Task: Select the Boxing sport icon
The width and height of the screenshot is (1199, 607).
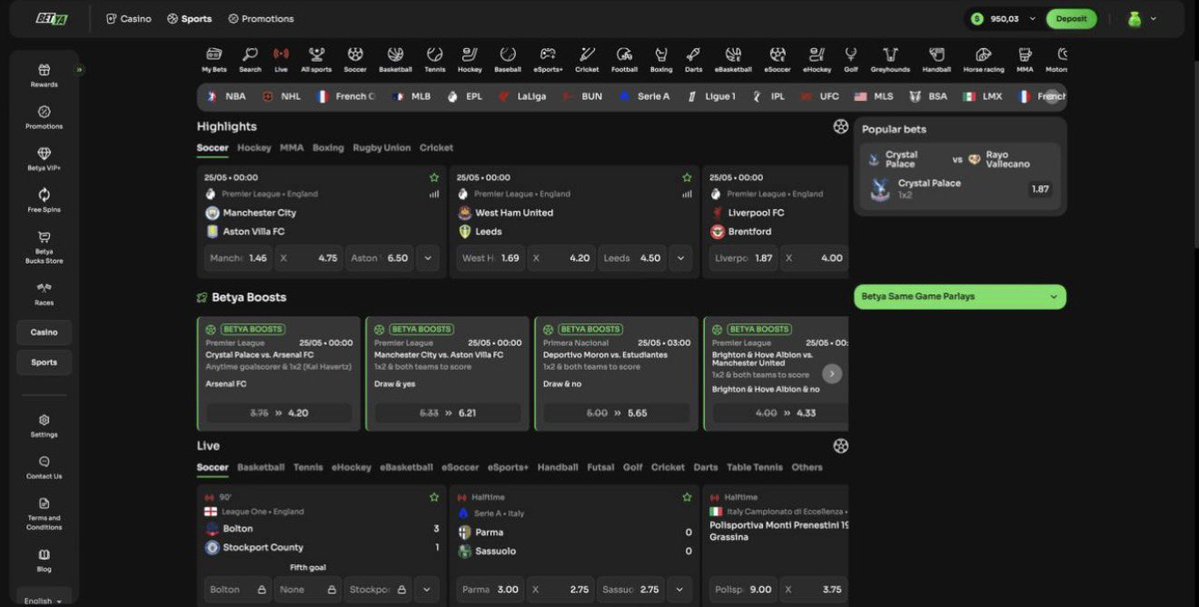Action: pyautogui.click(x=661, y=60)
